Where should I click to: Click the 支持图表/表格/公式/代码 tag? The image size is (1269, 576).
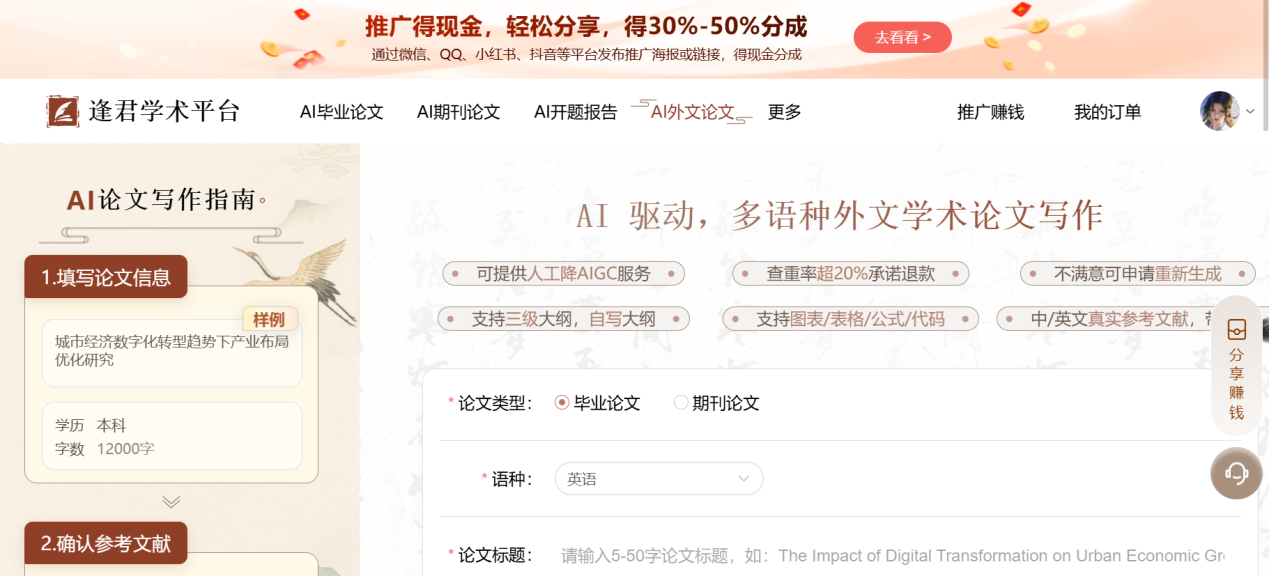click(x=850, y=319)
